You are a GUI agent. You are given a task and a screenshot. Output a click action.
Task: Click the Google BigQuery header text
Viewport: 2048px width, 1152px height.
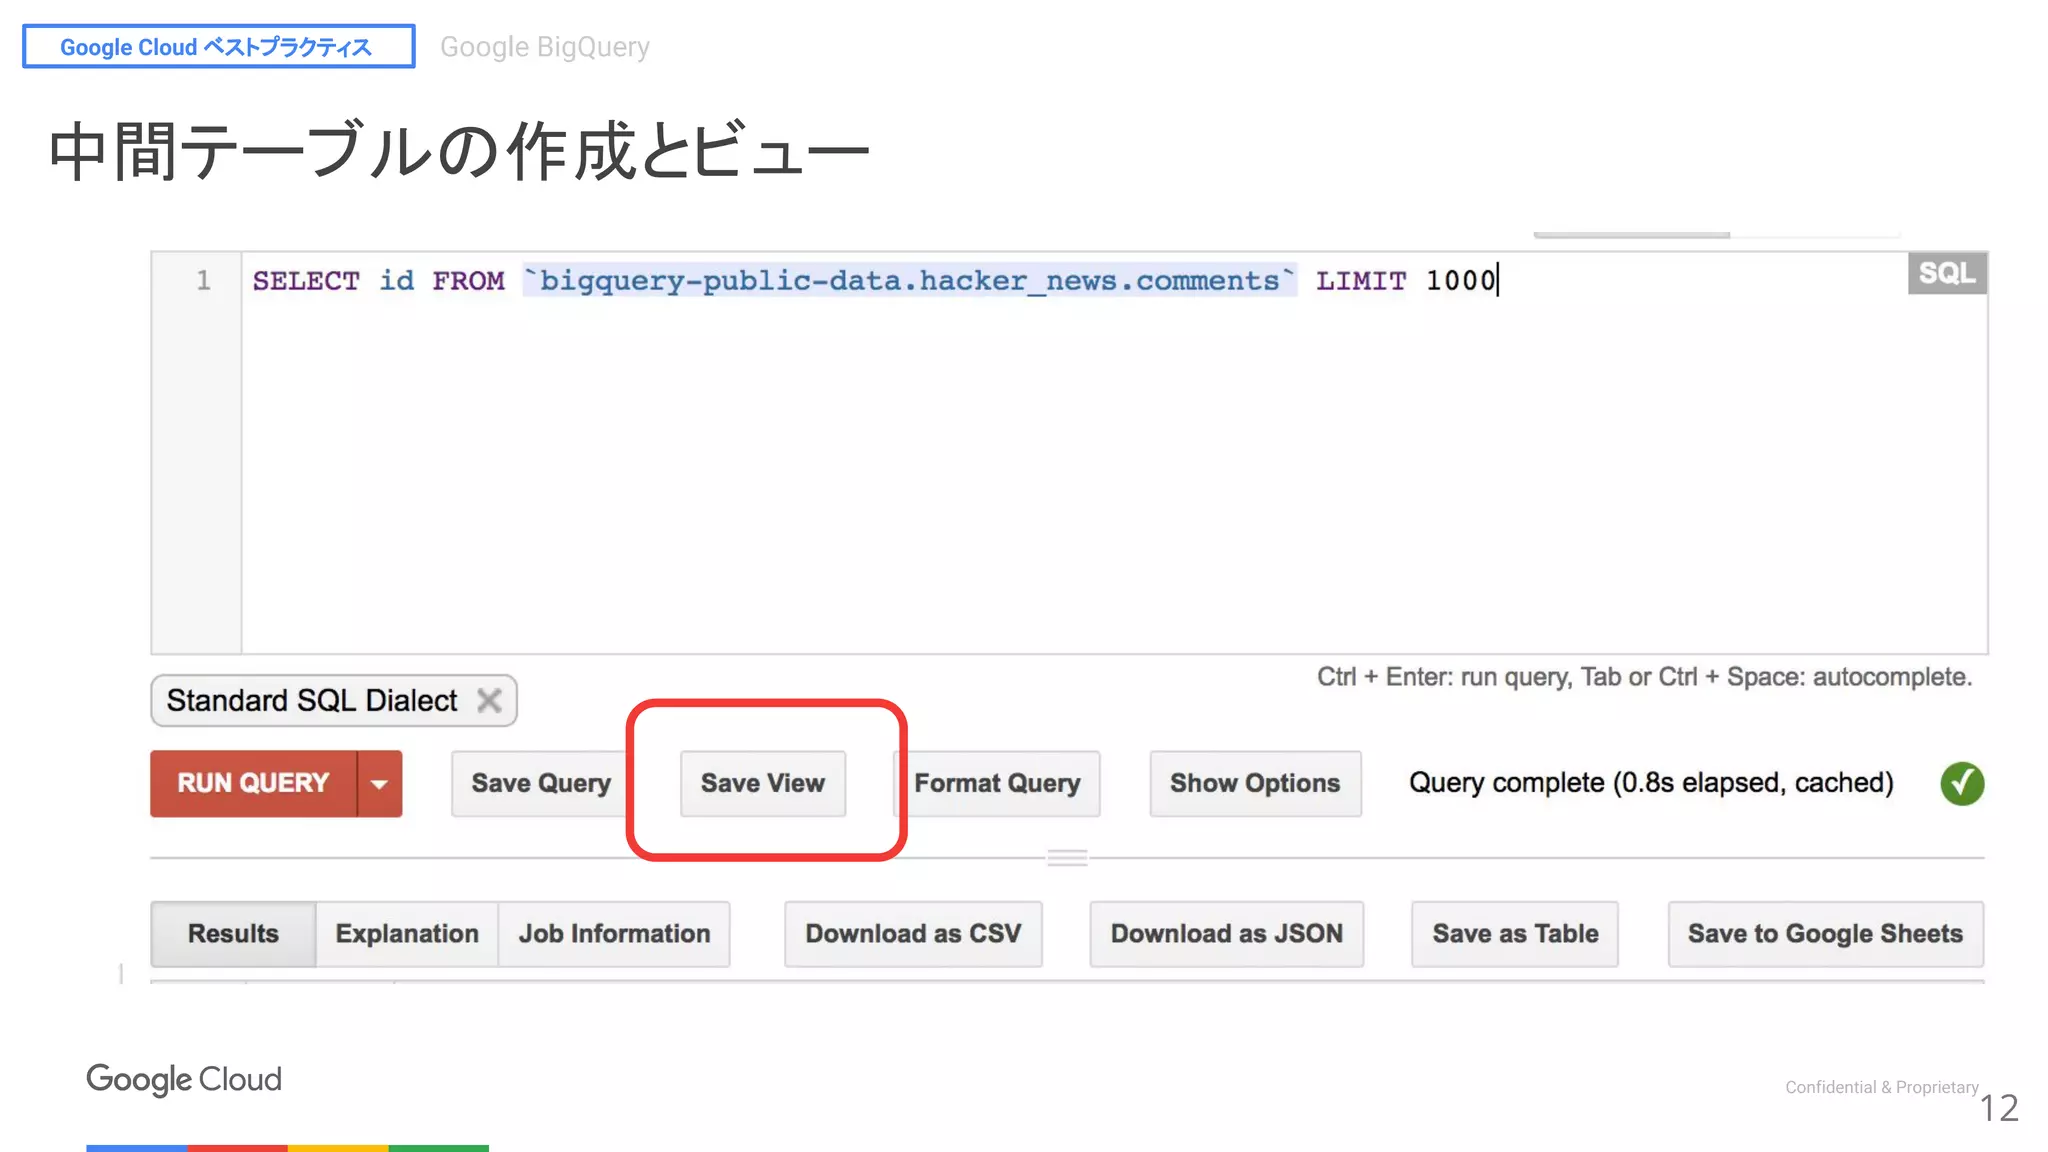click(545, 47)
